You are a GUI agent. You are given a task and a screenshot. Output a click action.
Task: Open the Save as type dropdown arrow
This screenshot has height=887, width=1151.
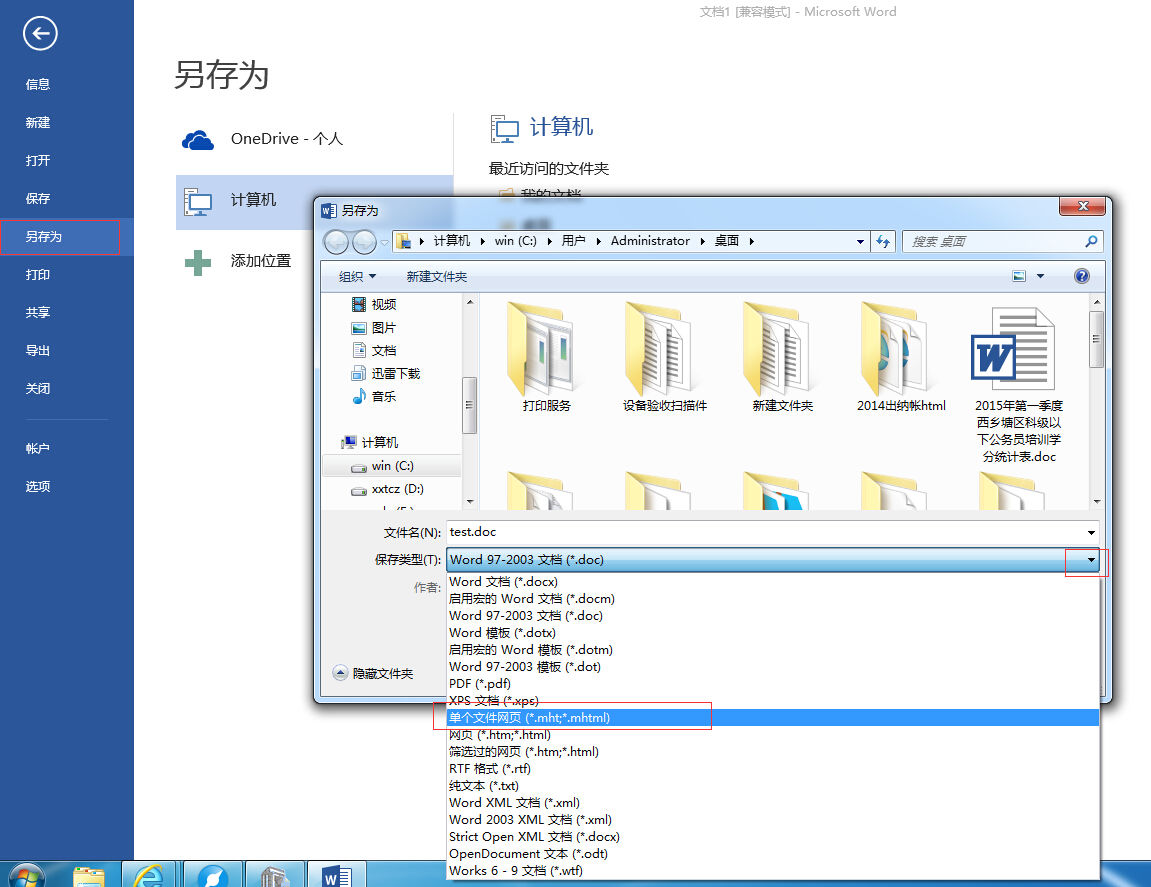(x=1092, y=560)
